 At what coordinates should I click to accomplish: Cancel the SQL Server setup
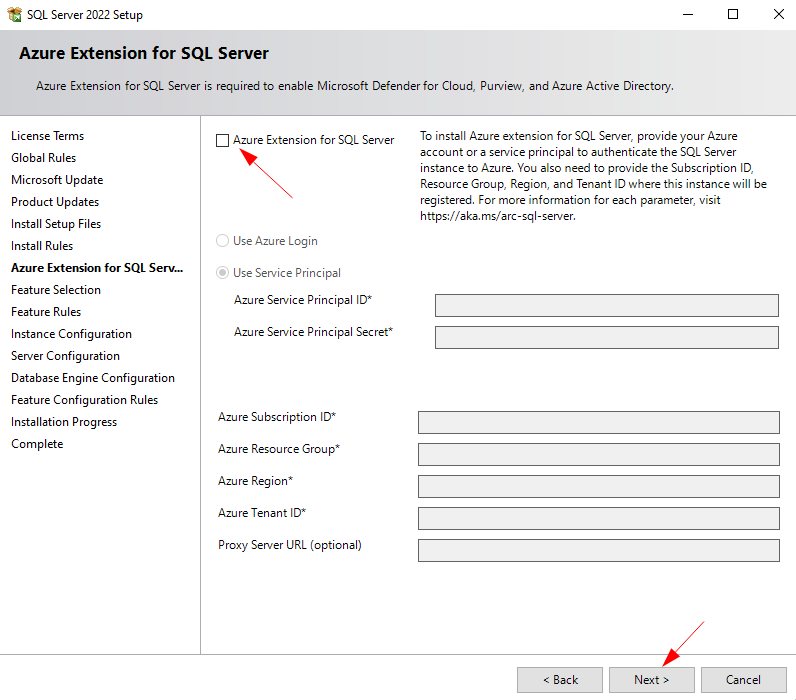744,680
